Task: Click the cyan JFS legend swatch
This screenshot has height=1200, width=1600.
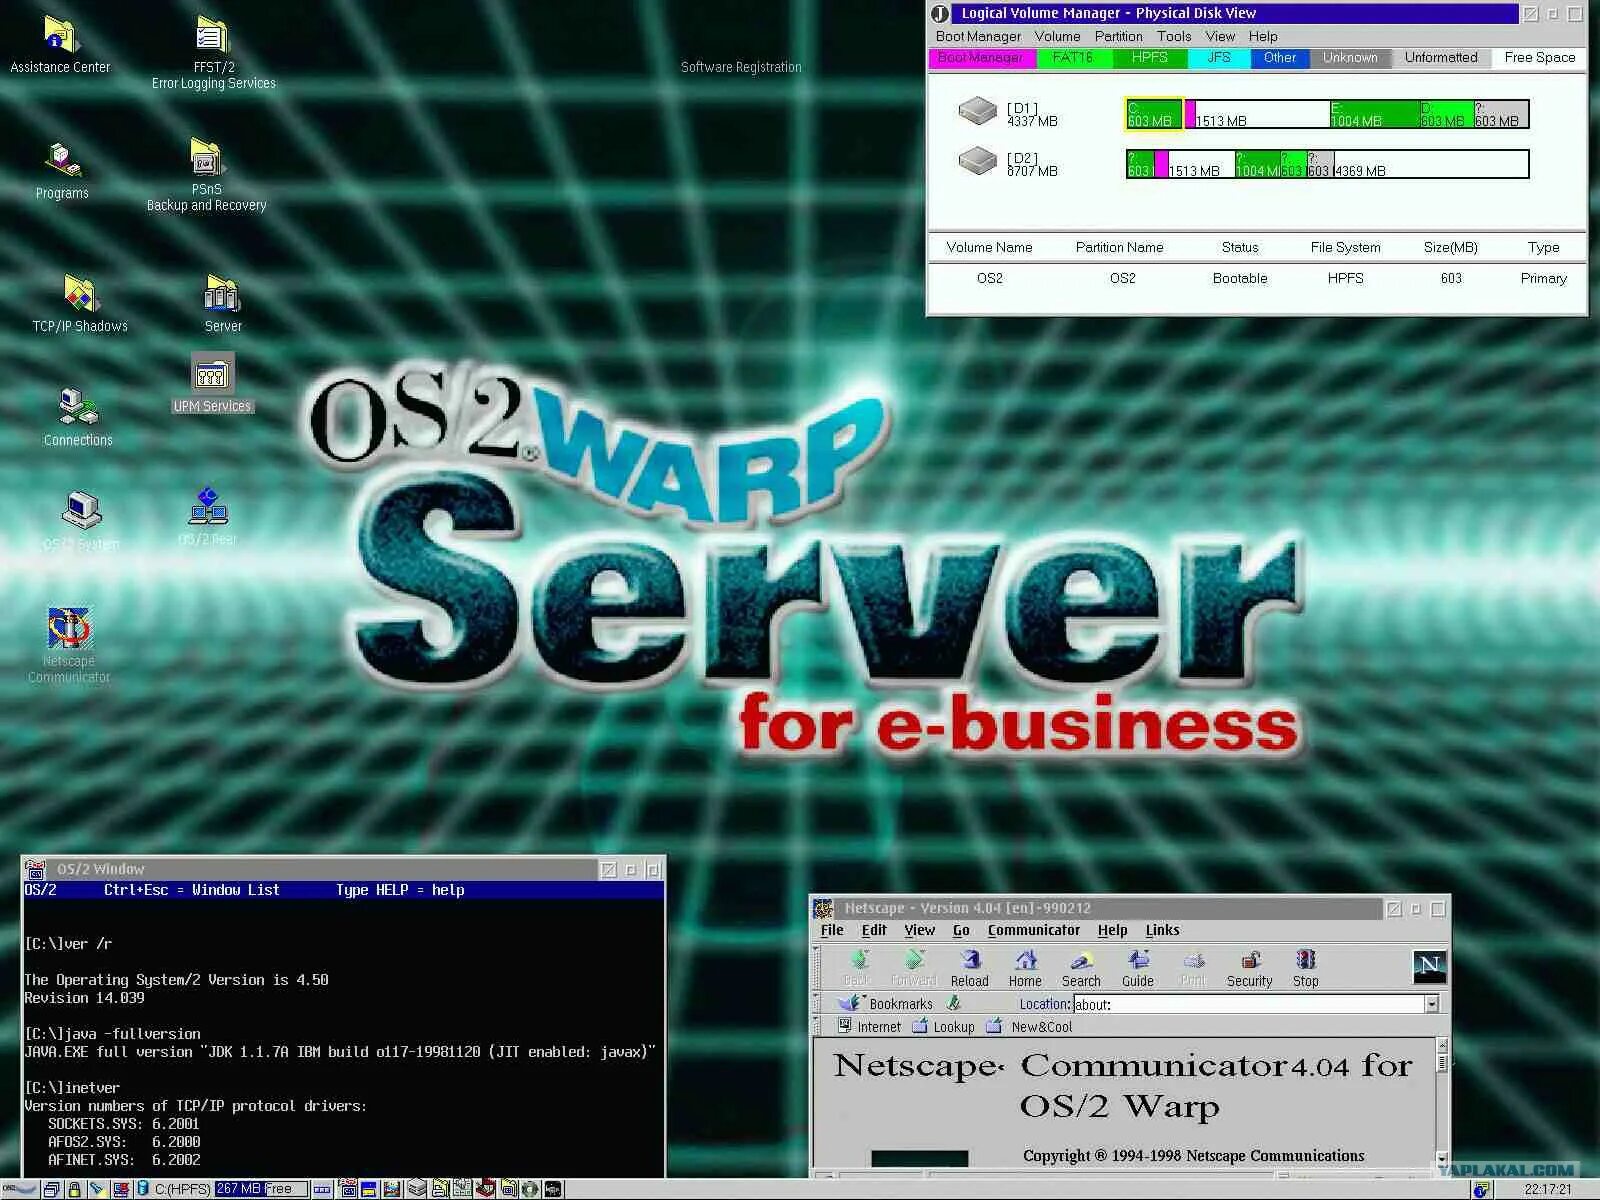Action: (x=1219, y=58)
